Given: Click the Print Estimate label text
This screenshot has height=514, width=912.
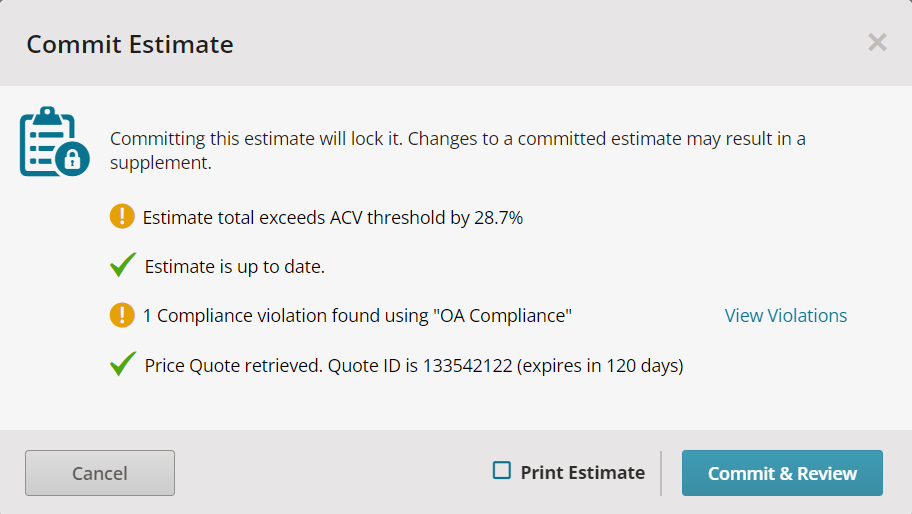Looking at the screenshot, I should coord(582,473).
